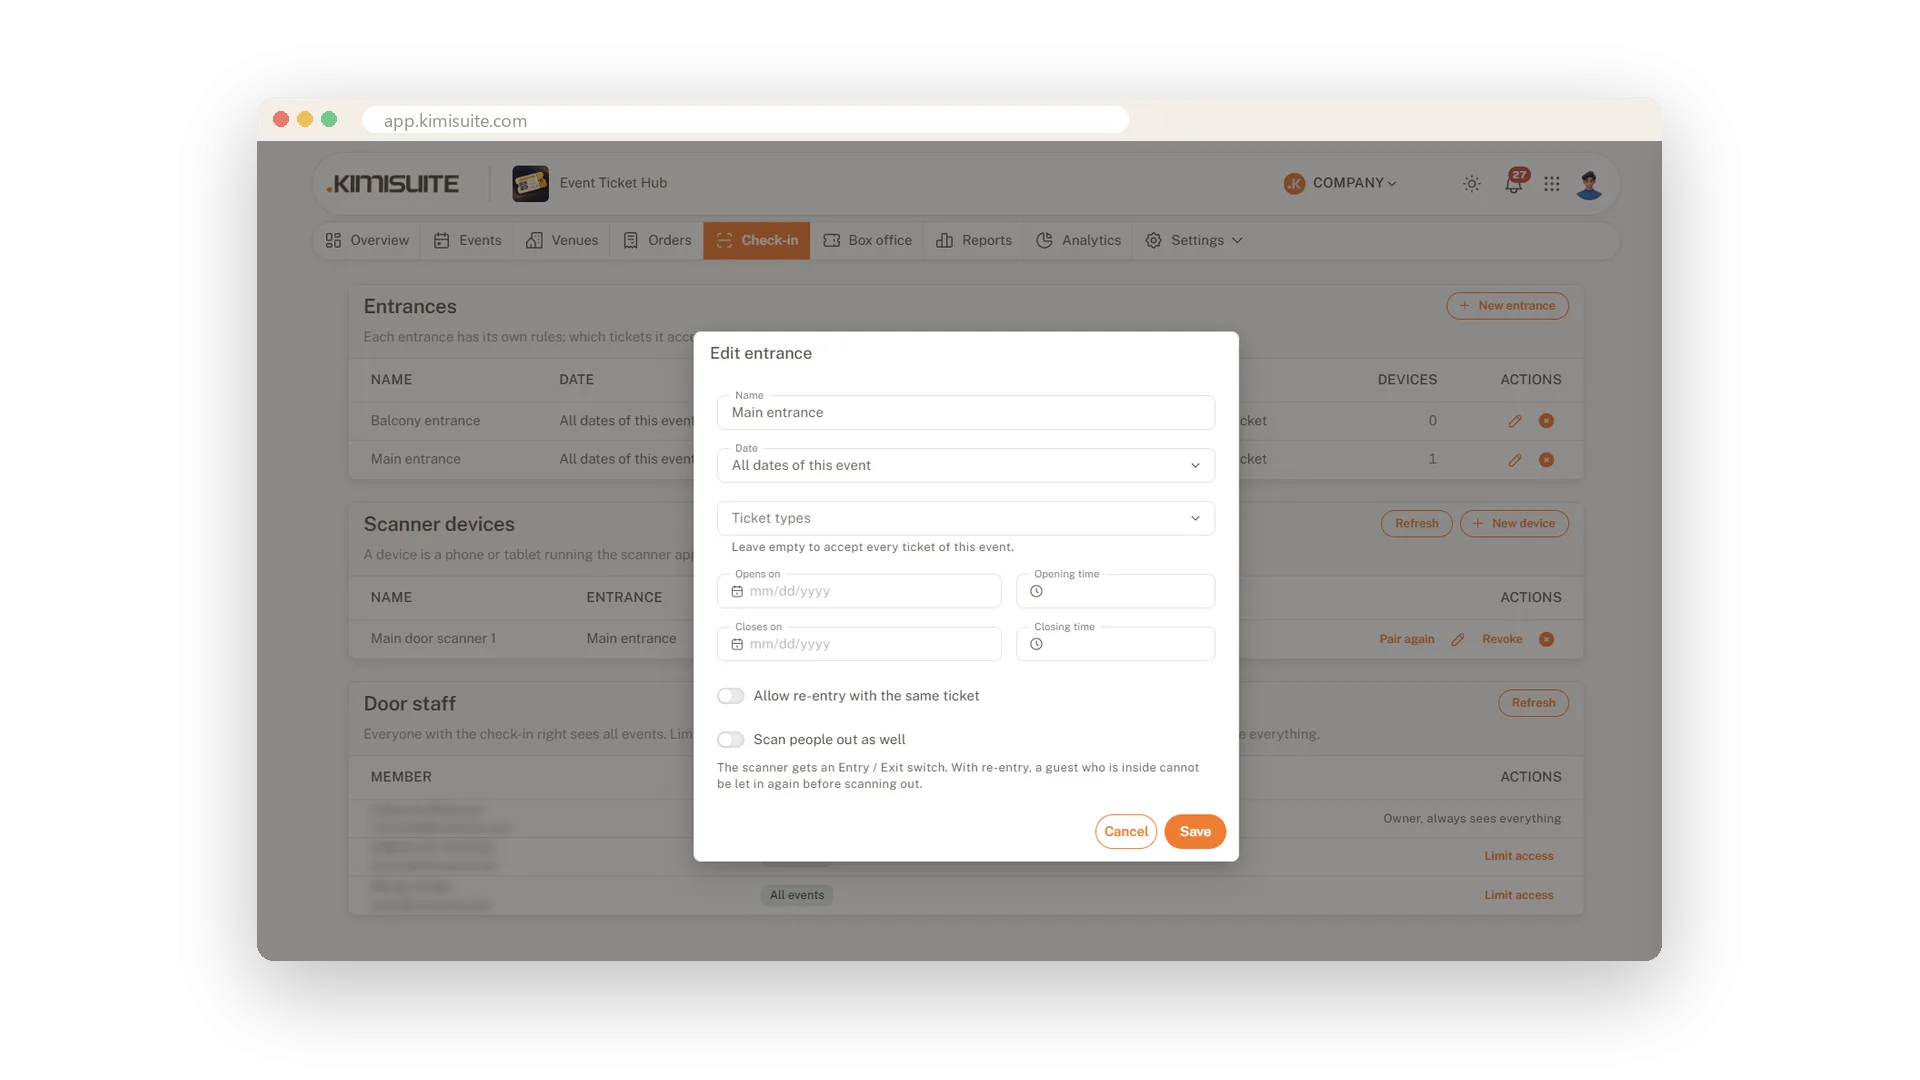Open the Date dropdown in Edit entrance
This screenshot has width=1920, height=1080.
[x=965, y=465]
